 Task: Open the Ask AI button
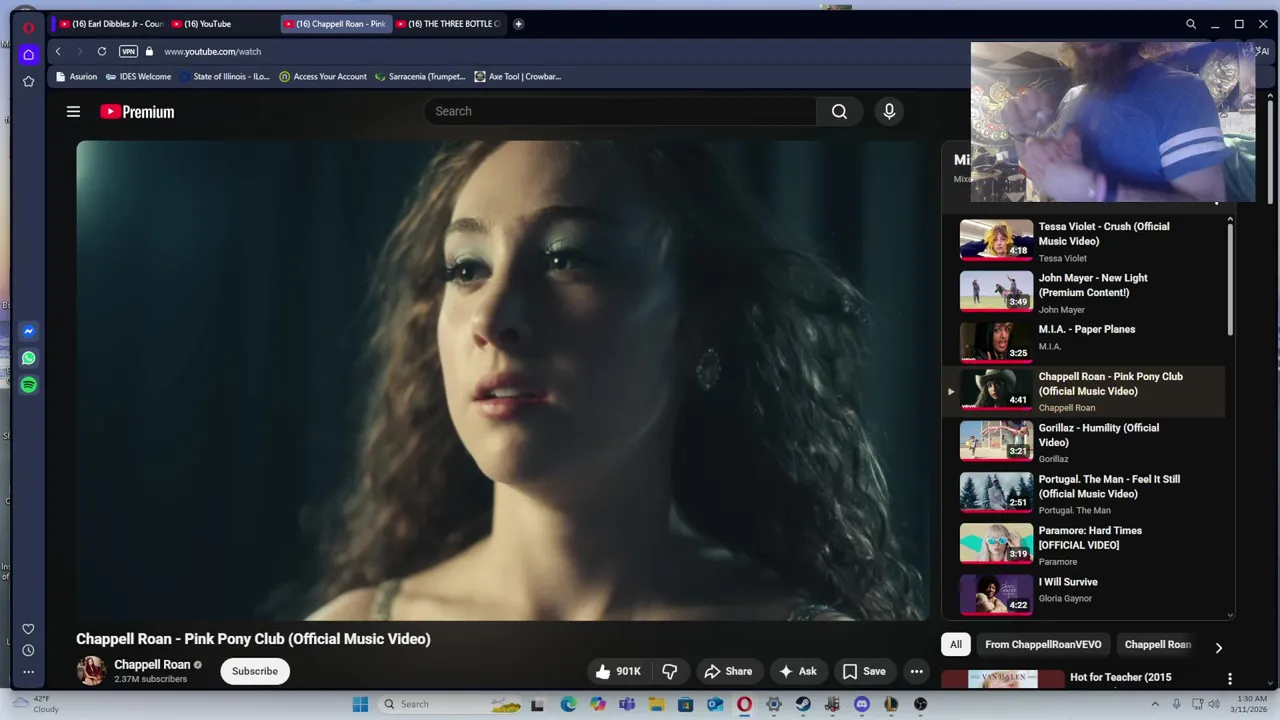tap(798, 671)
